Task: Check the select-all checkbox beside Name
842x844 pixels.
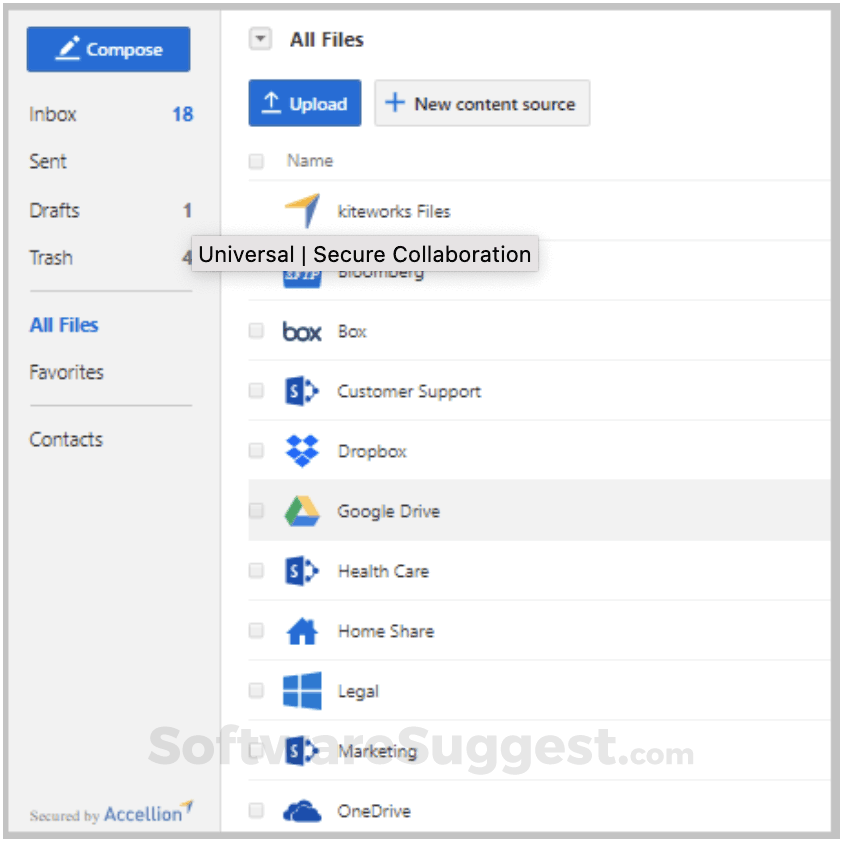Action: pos(256,161)
